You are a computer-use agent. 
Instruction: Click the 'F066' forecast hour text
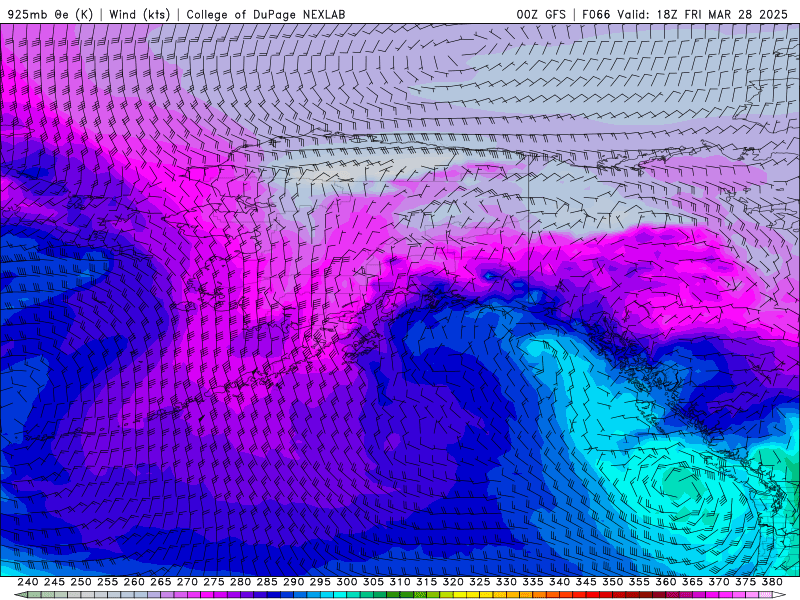(x=595, y=14)
